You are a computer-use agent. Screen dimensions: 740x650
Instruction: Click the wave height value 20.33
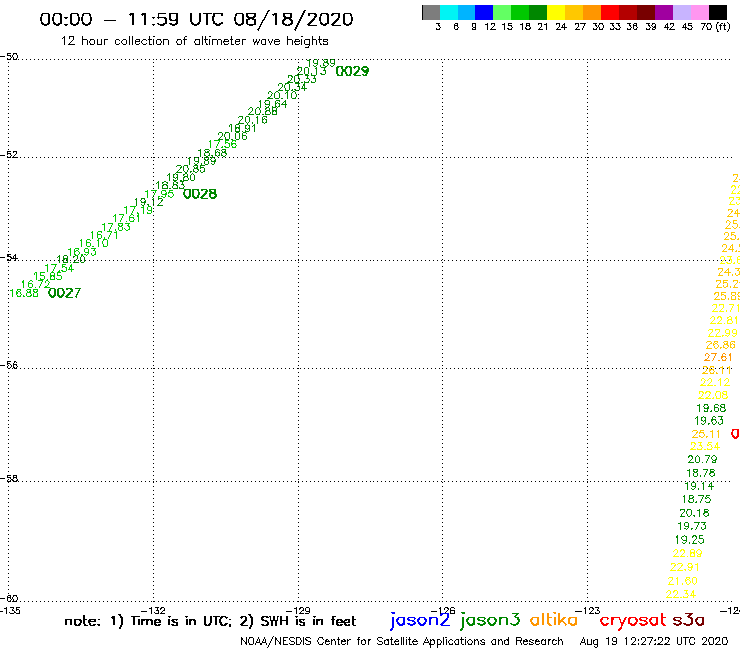(302, 79)
